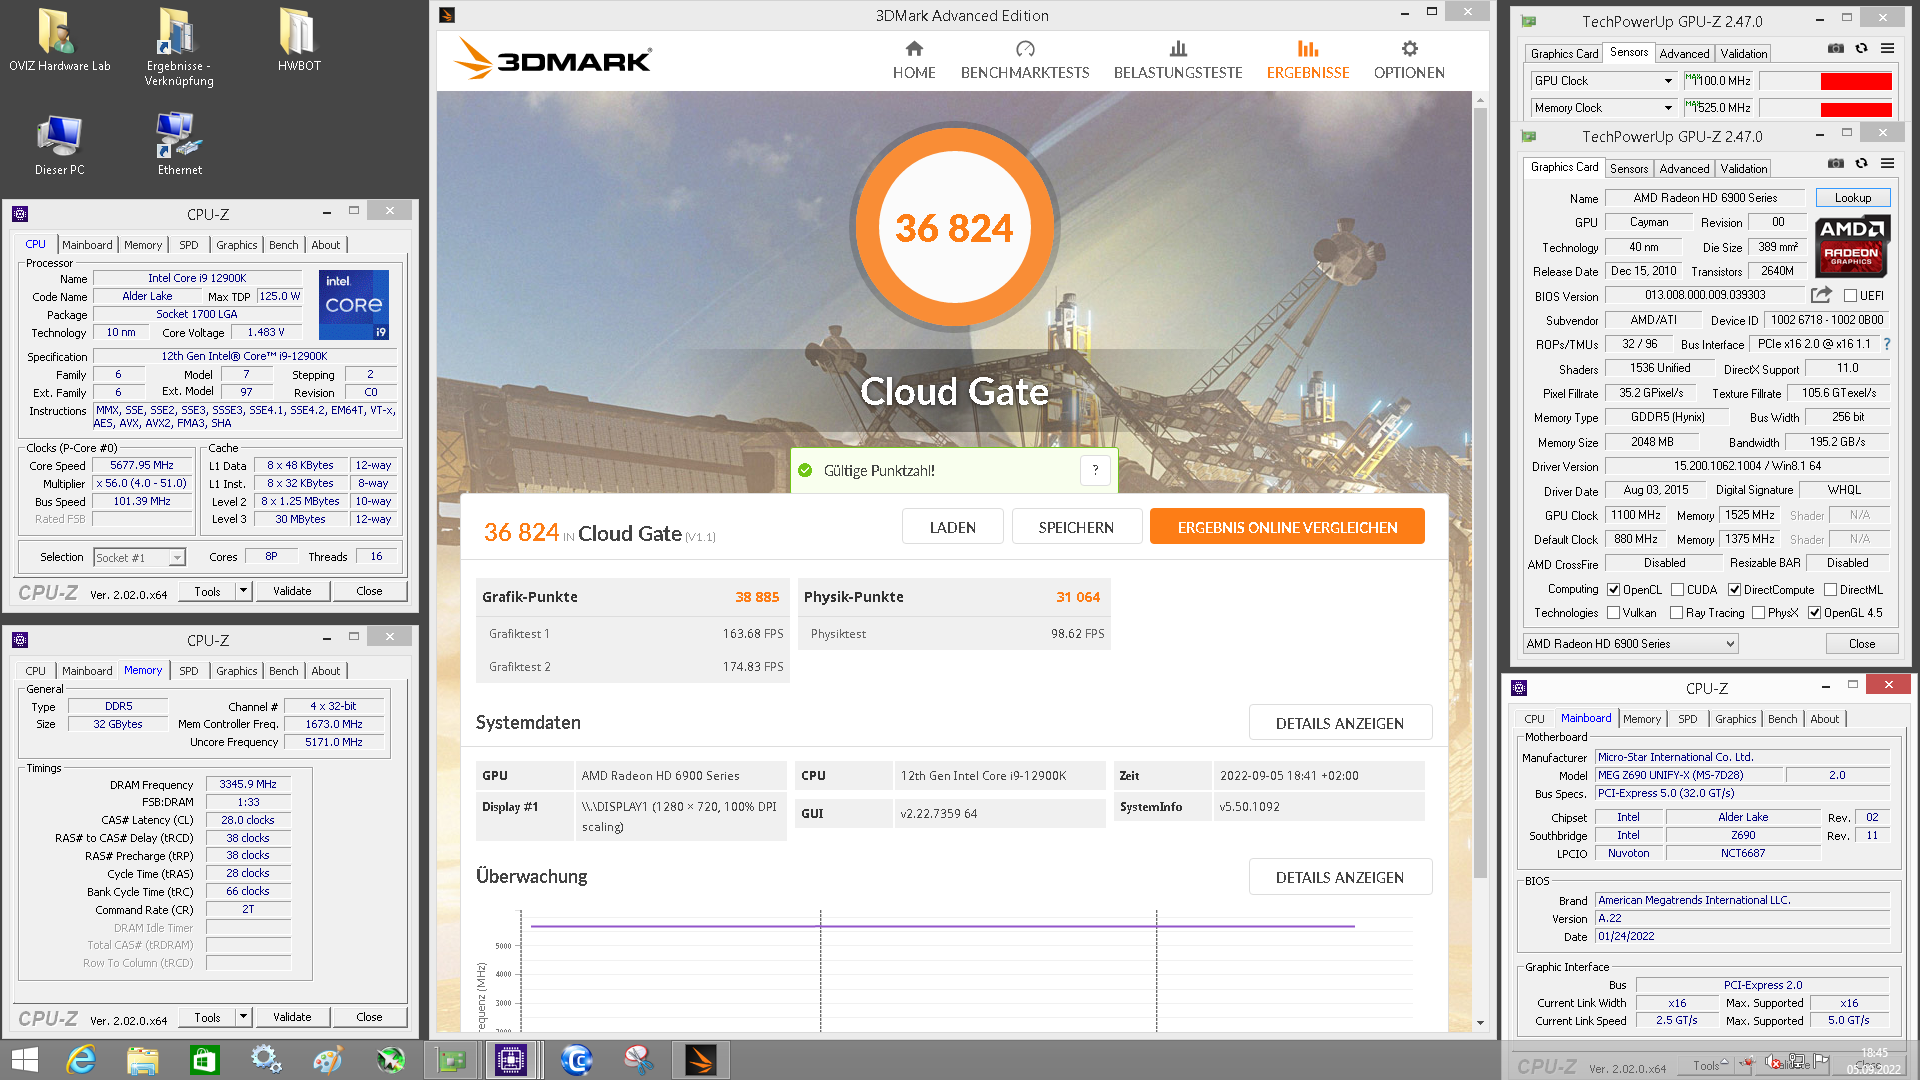Viewport: 1920px width, 1080px height.
Task: Expand the Tools arrow in the CPU-Z CPU window
Action: coord(242,591)
